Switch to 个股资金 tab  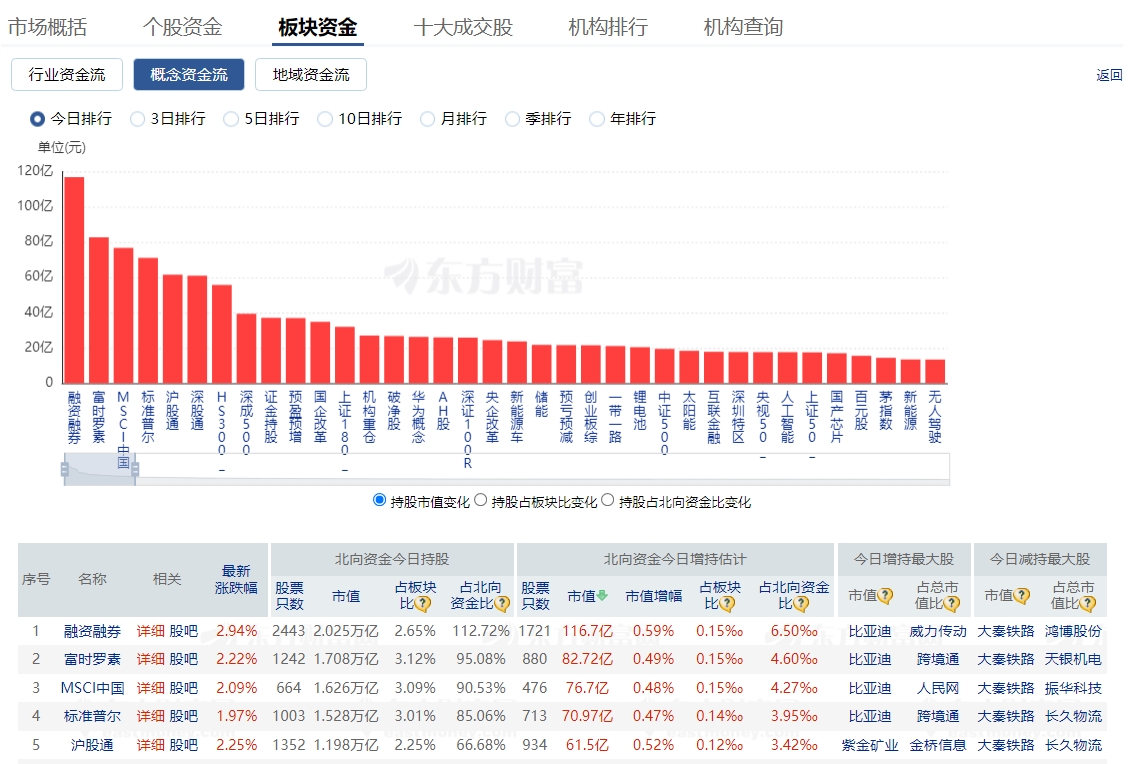click(182, 27)
